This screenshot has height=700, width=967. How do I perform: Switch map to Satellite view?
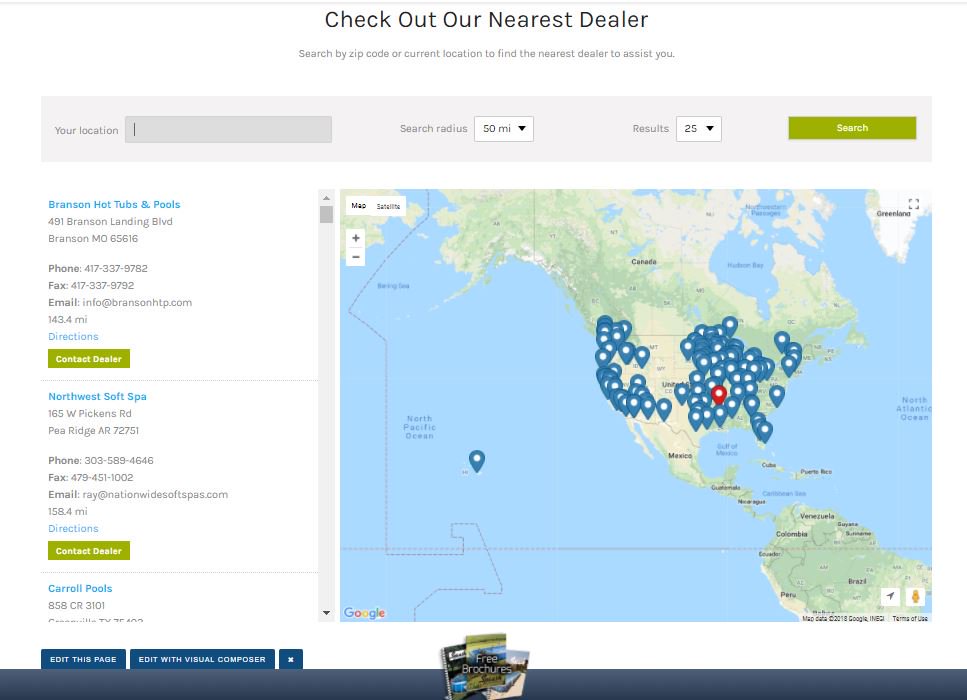coord(389,206)
